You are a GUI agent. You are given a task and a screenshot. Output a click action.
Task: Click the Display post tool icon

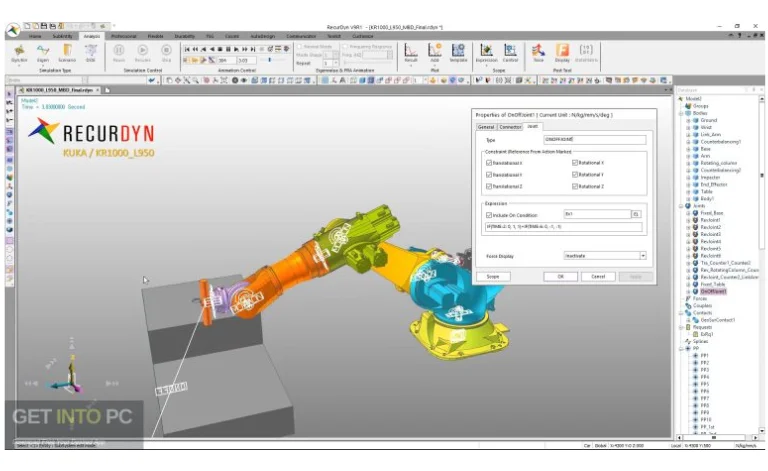coord(563,51)
